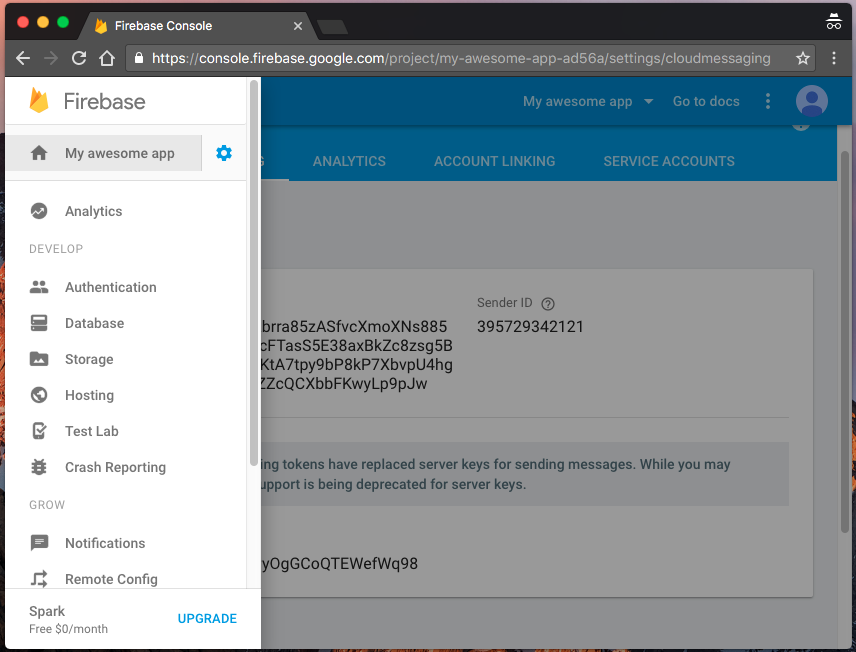Click the home icon beside My awesome app
856x652 pixels.
pyautogui.click(x=39, y=153)
